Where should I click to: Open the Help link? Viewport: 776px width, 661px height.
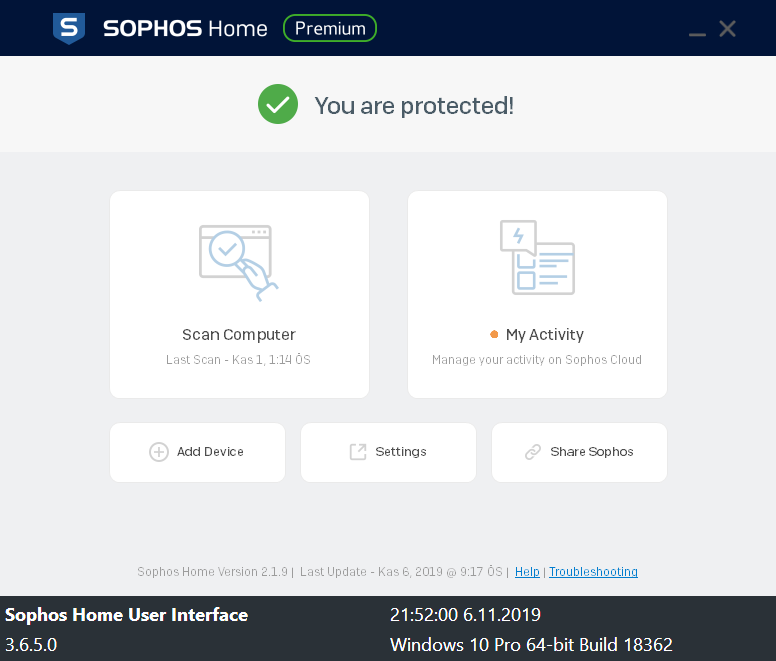(527, 571)
